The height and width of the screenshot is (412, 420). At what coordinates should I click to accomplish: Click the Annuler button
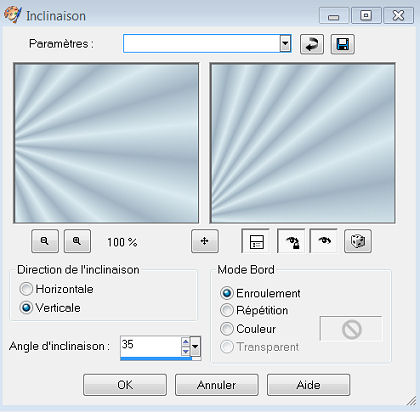pos(217,385)
